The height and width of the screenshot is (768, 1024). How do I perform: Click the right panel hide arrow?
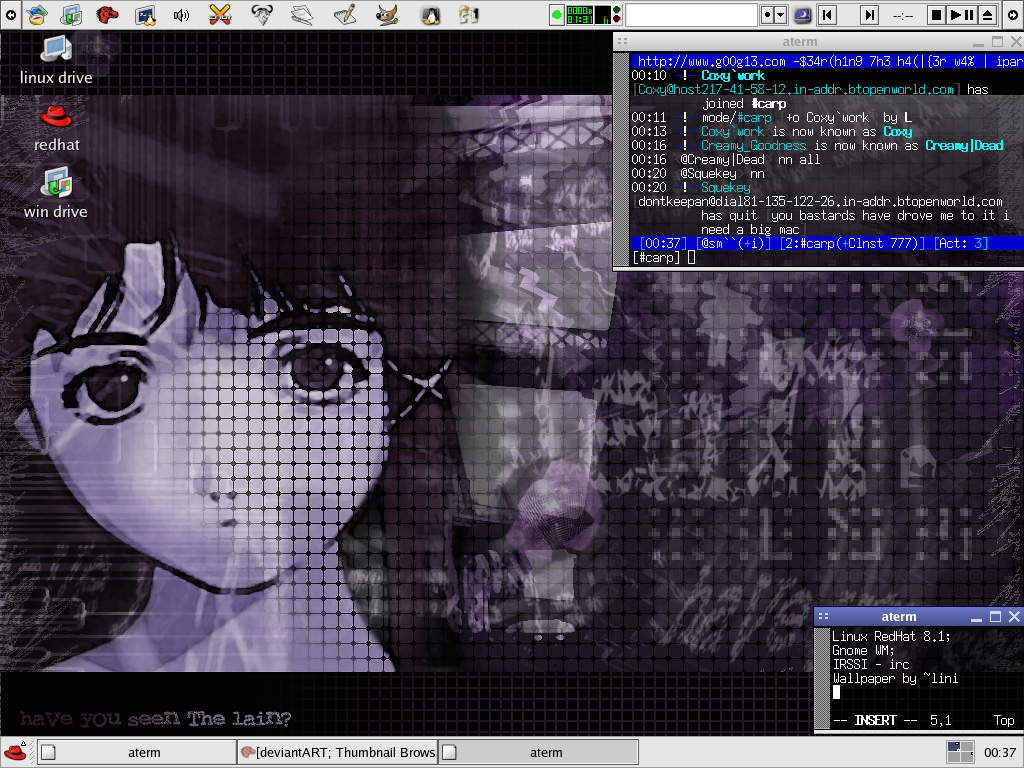1013,14
